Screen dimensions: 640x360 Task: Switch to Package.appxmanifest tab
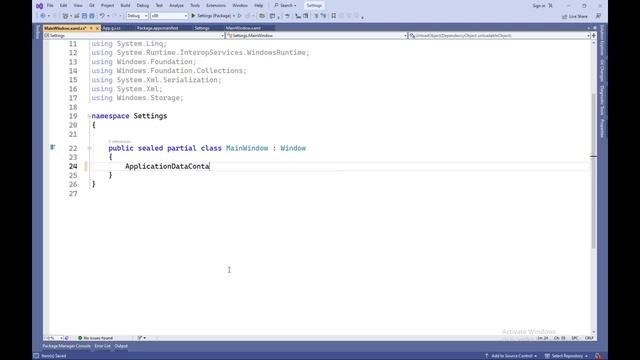(x=157, y=28)
